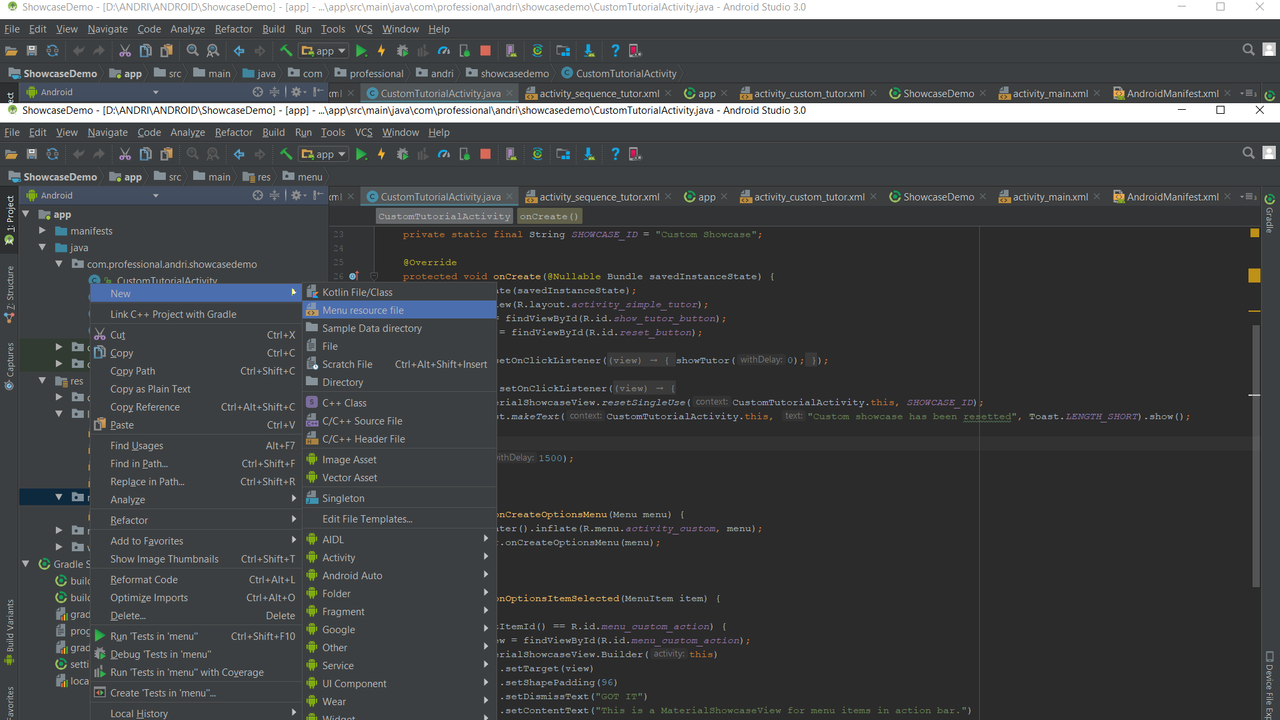
Task: Open the SDK Manager icon
Action: (x=563, y=153)
